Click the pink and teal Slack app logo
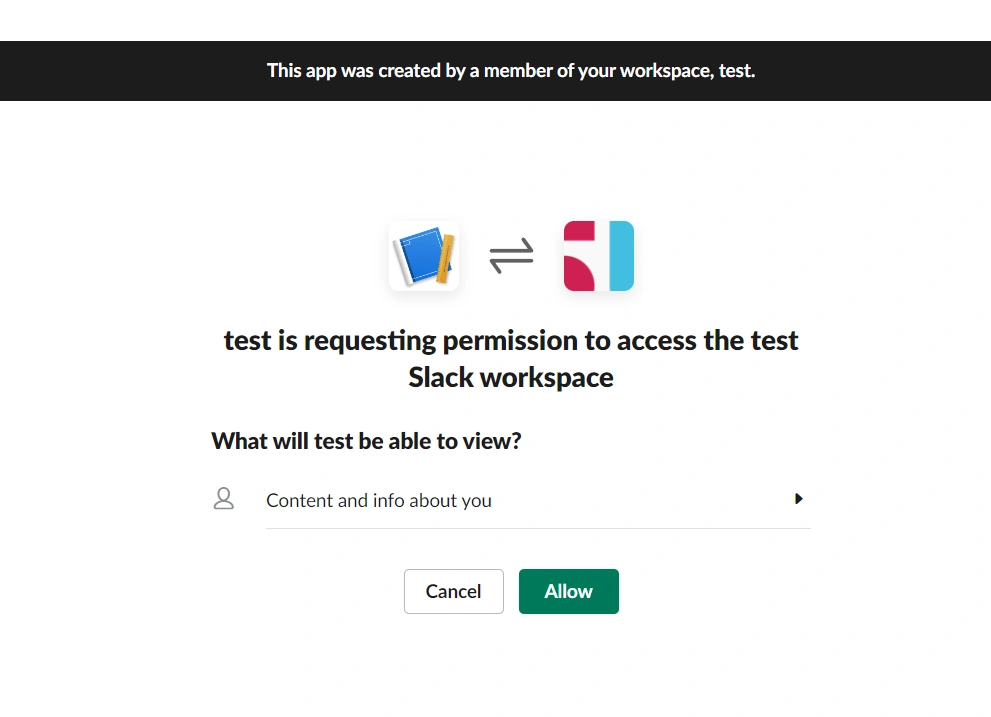This screenshot has width=991, height=717. coord(597,255)
